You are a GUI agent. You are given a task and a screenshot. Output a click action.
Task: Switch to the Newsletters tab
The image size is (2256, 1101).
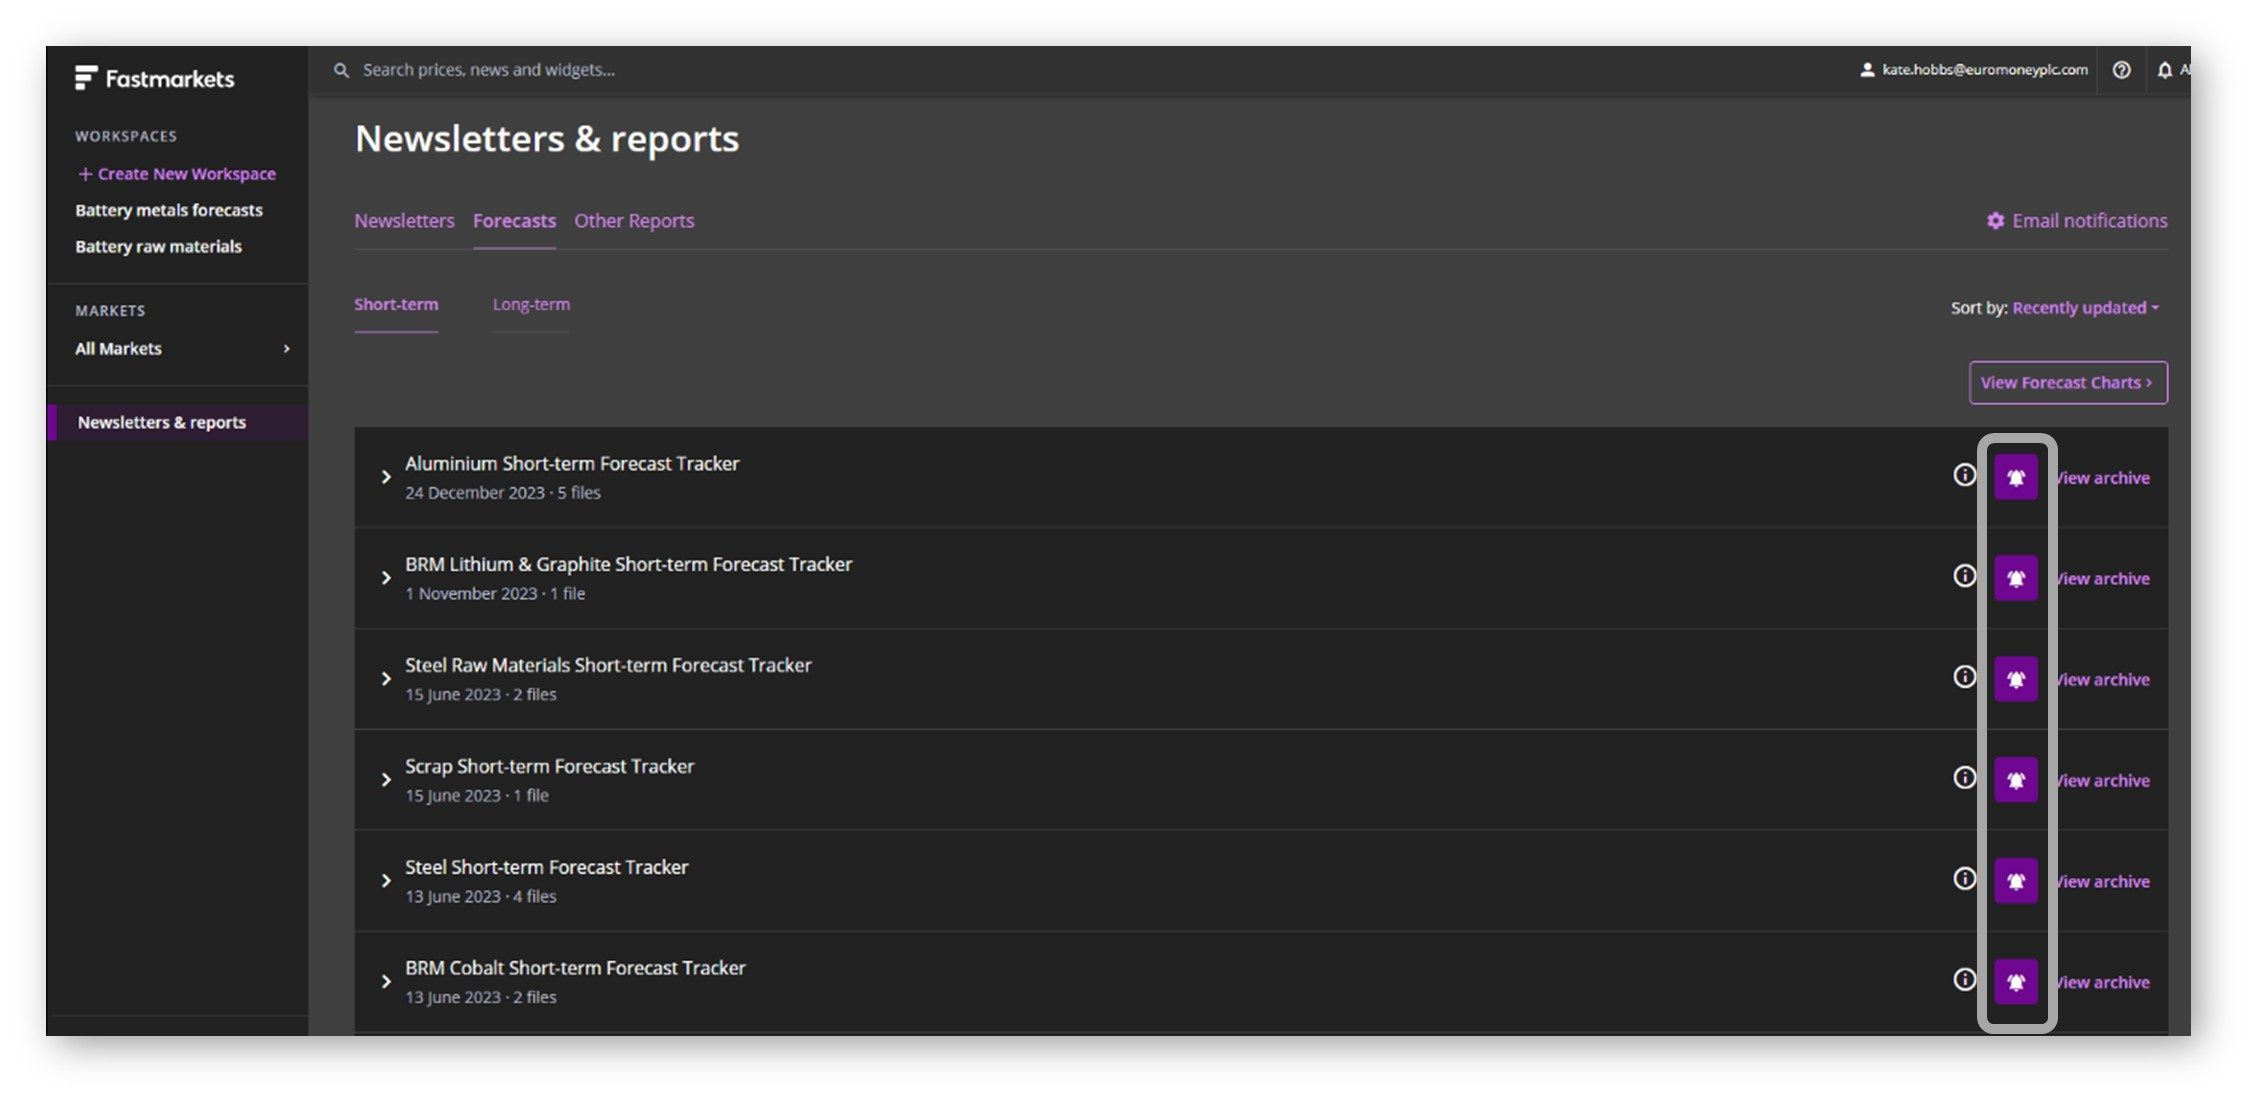point(404,221)
